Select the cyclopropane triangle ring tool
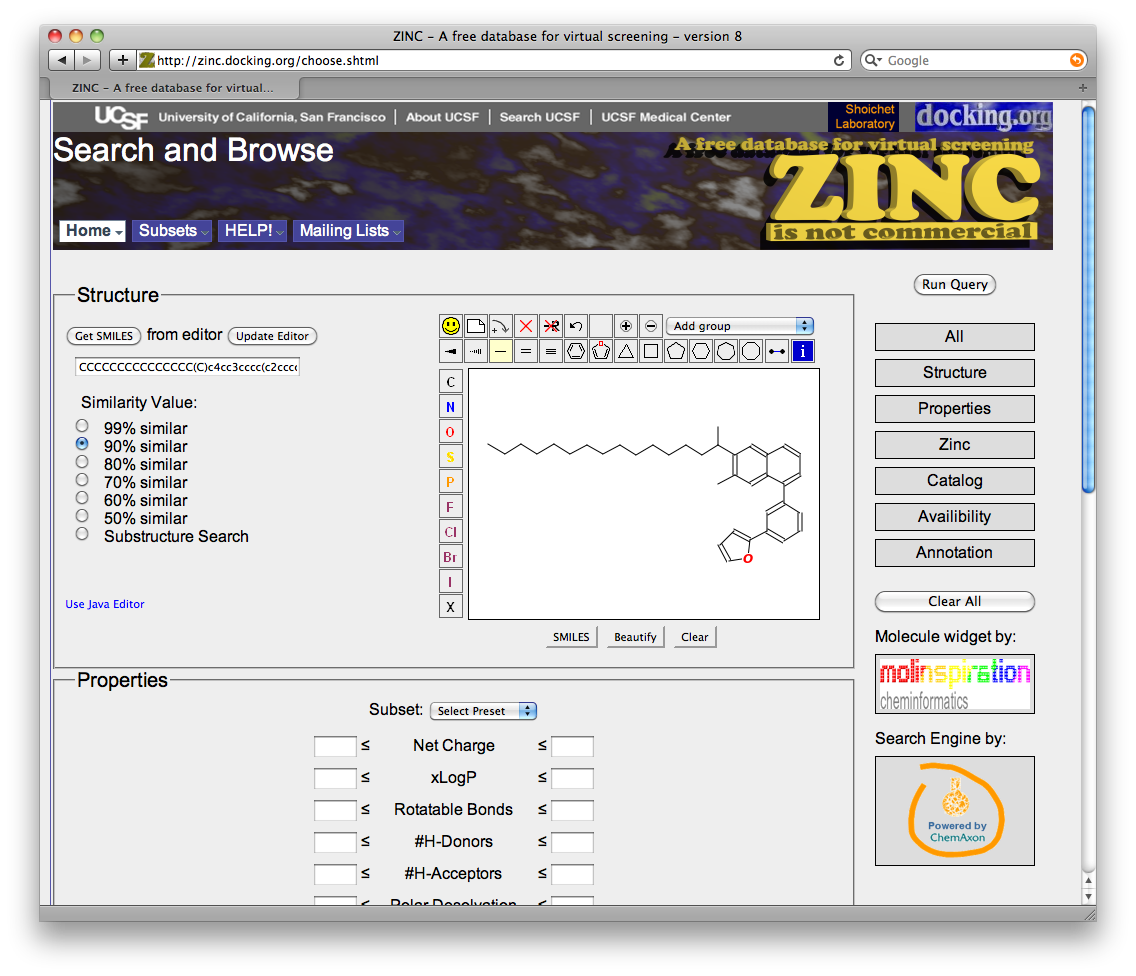The height and width of the screenshot is (976, 1136). click(626, 351)
